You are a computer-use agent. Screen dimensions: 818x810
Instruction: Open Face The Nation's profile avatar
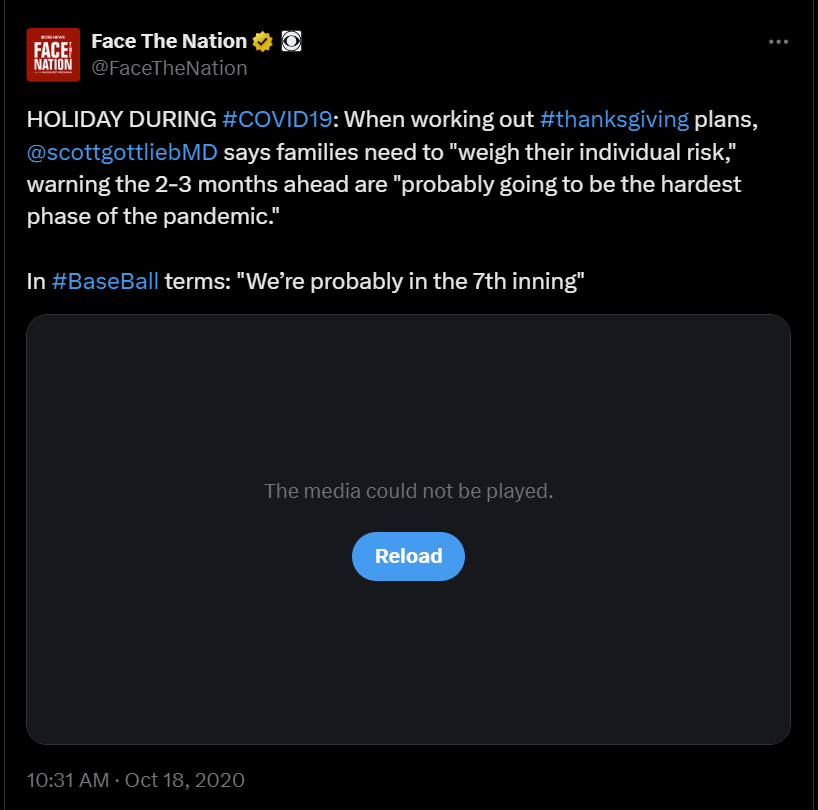pos(53,53)
